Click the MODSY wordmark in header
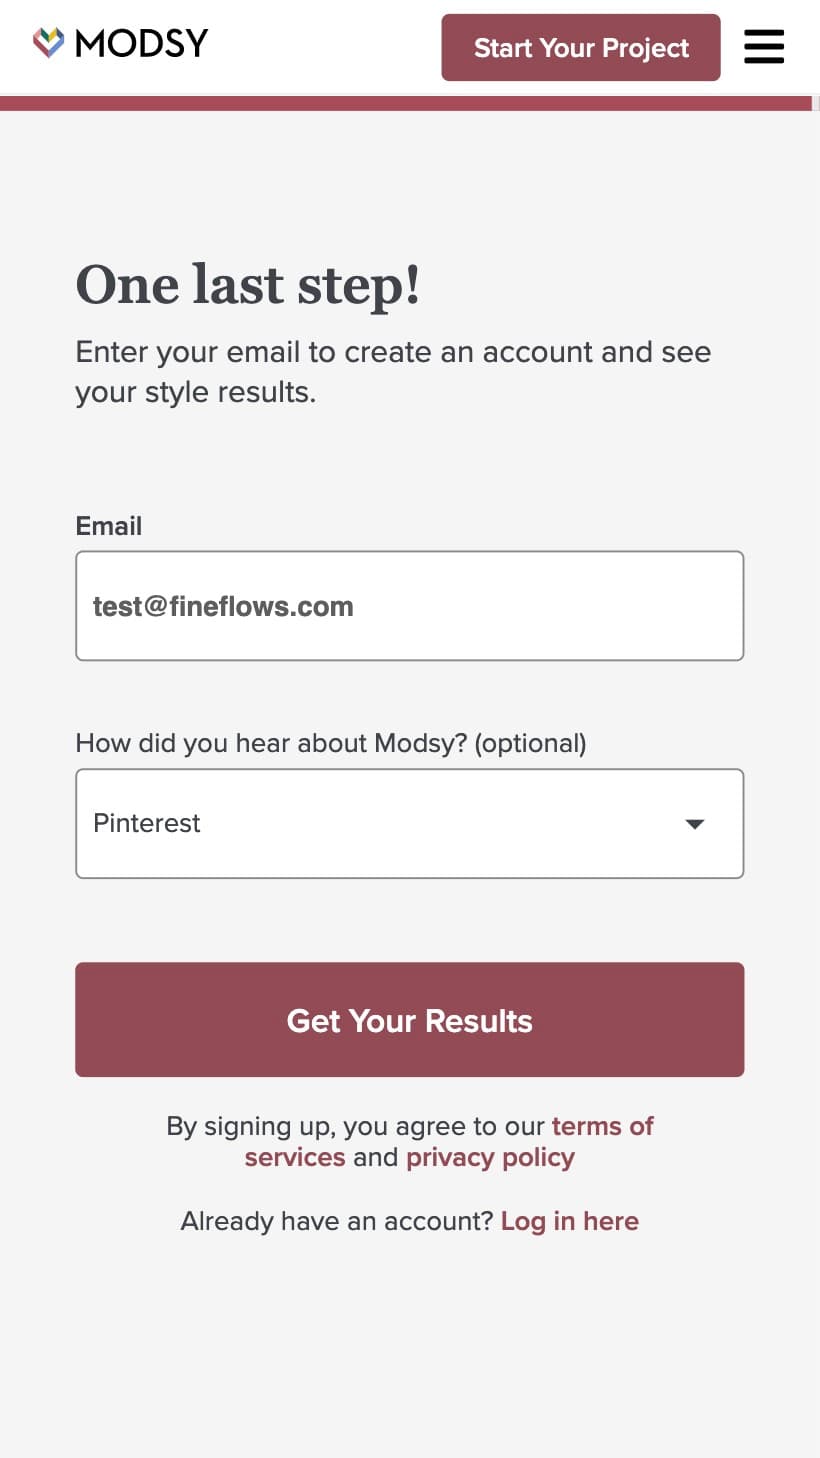 pos(142,43)
